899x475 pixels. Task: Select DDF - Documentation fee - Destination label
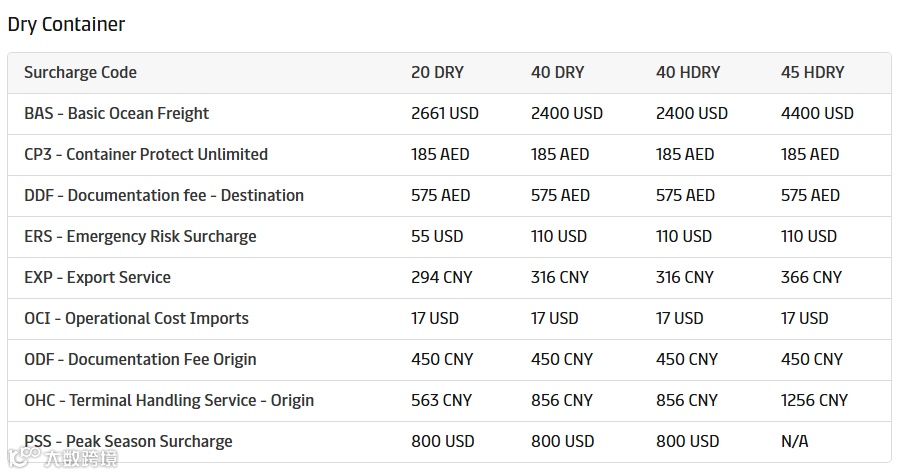point(164,195)
